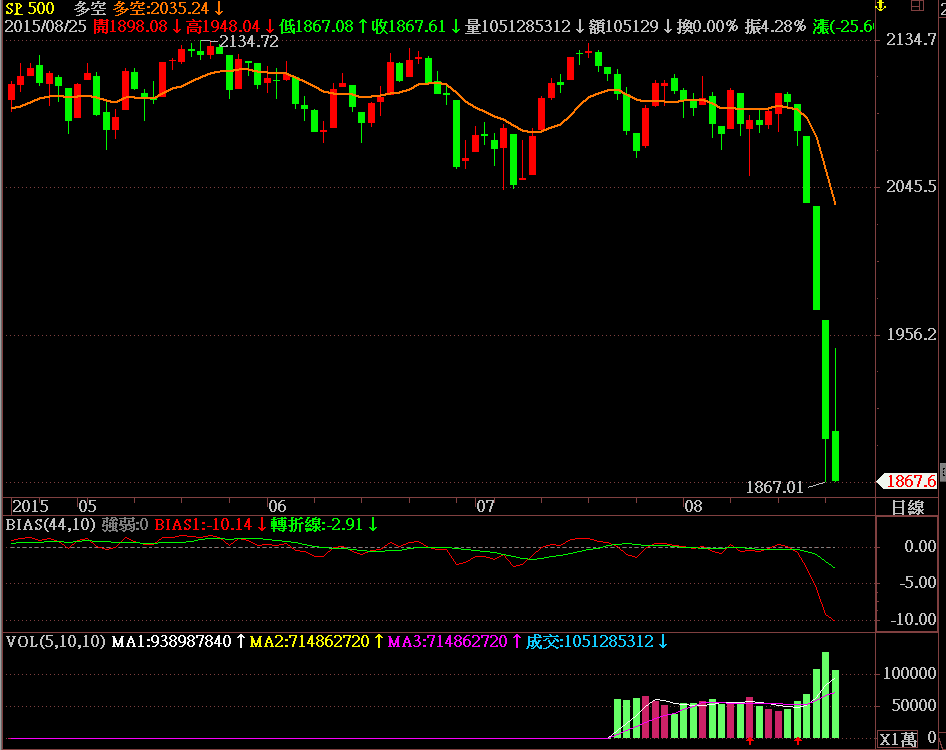Click the 1867.01 low price annotation
Viewport: 946px width, 750px height.
(775, 487)
